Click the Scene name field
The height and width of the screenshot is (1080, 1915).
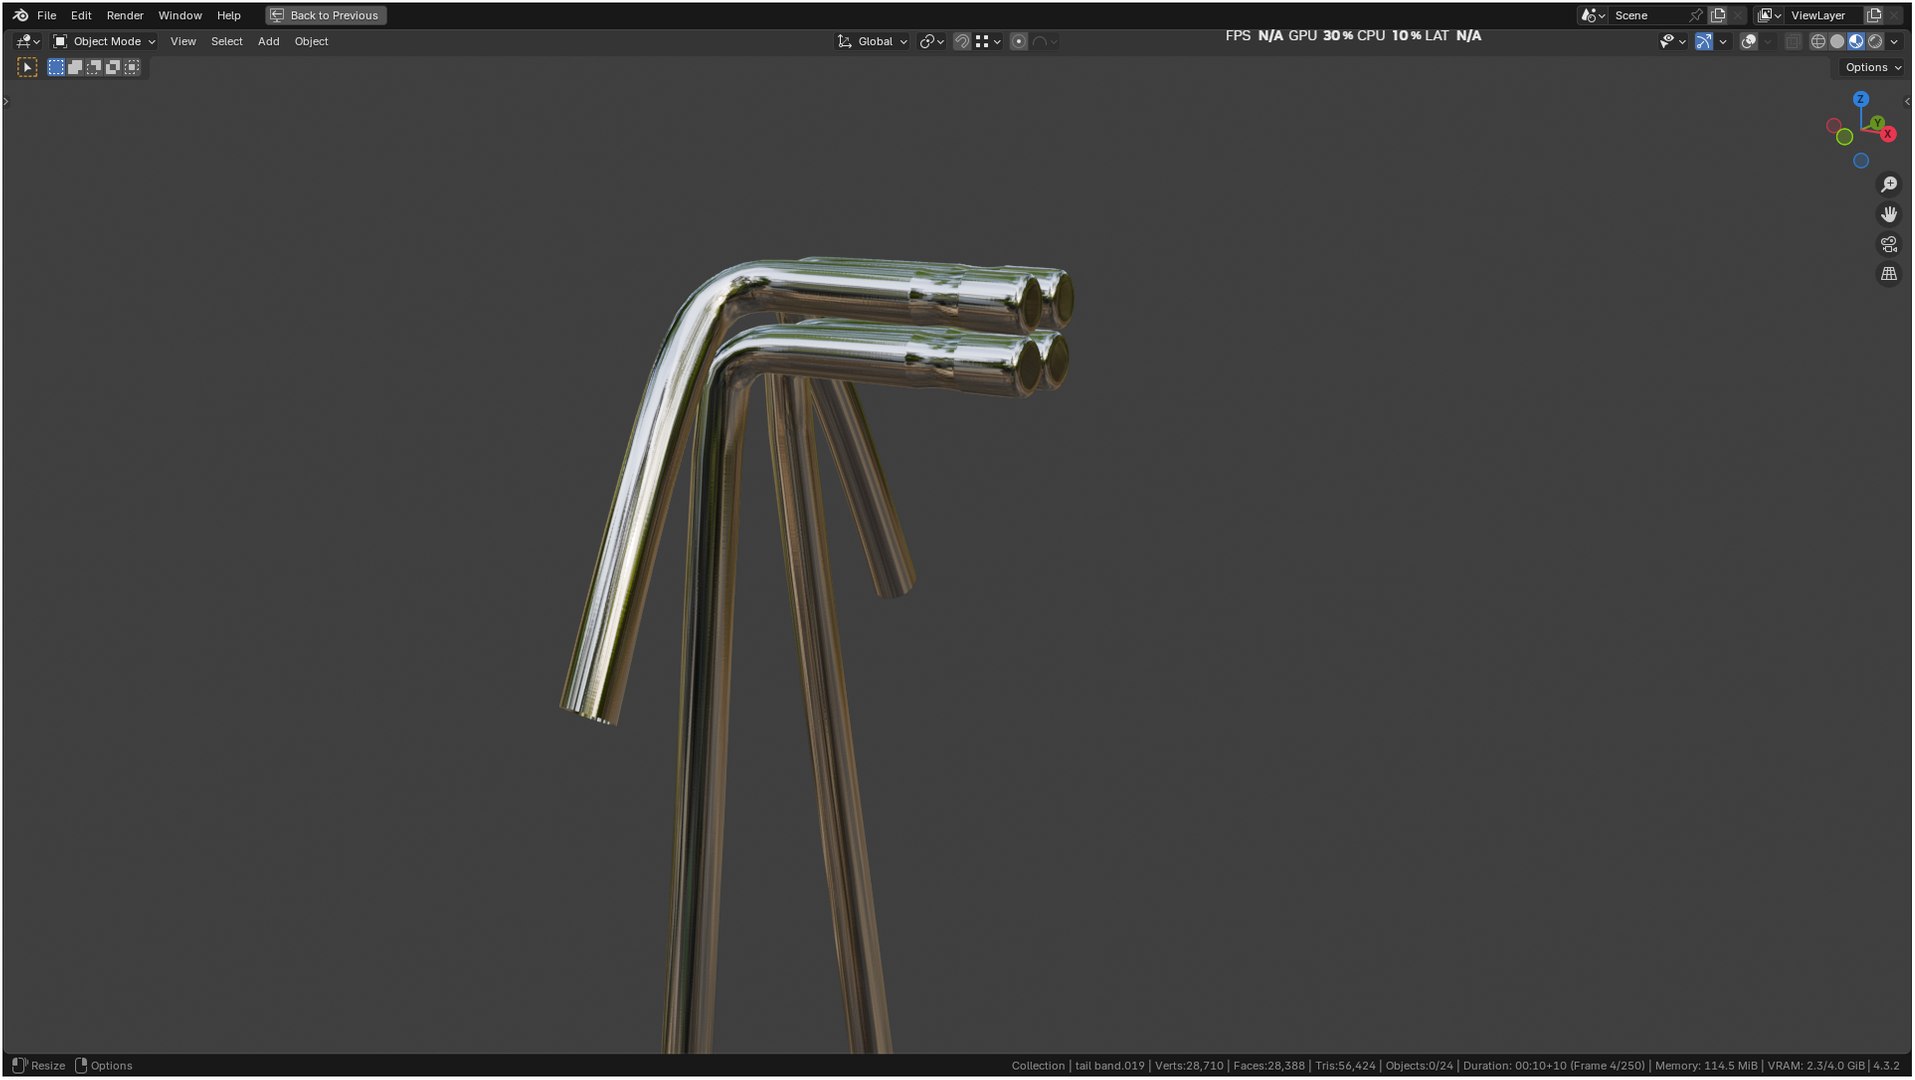tap(1647, 15)
